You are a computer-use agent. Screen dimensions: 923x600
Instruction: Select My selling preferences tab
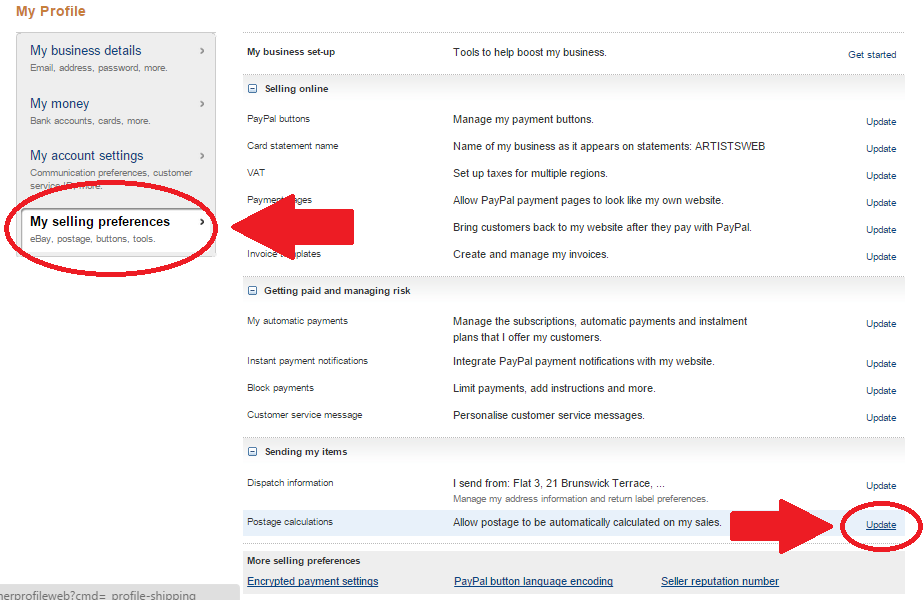click(116, 229)
